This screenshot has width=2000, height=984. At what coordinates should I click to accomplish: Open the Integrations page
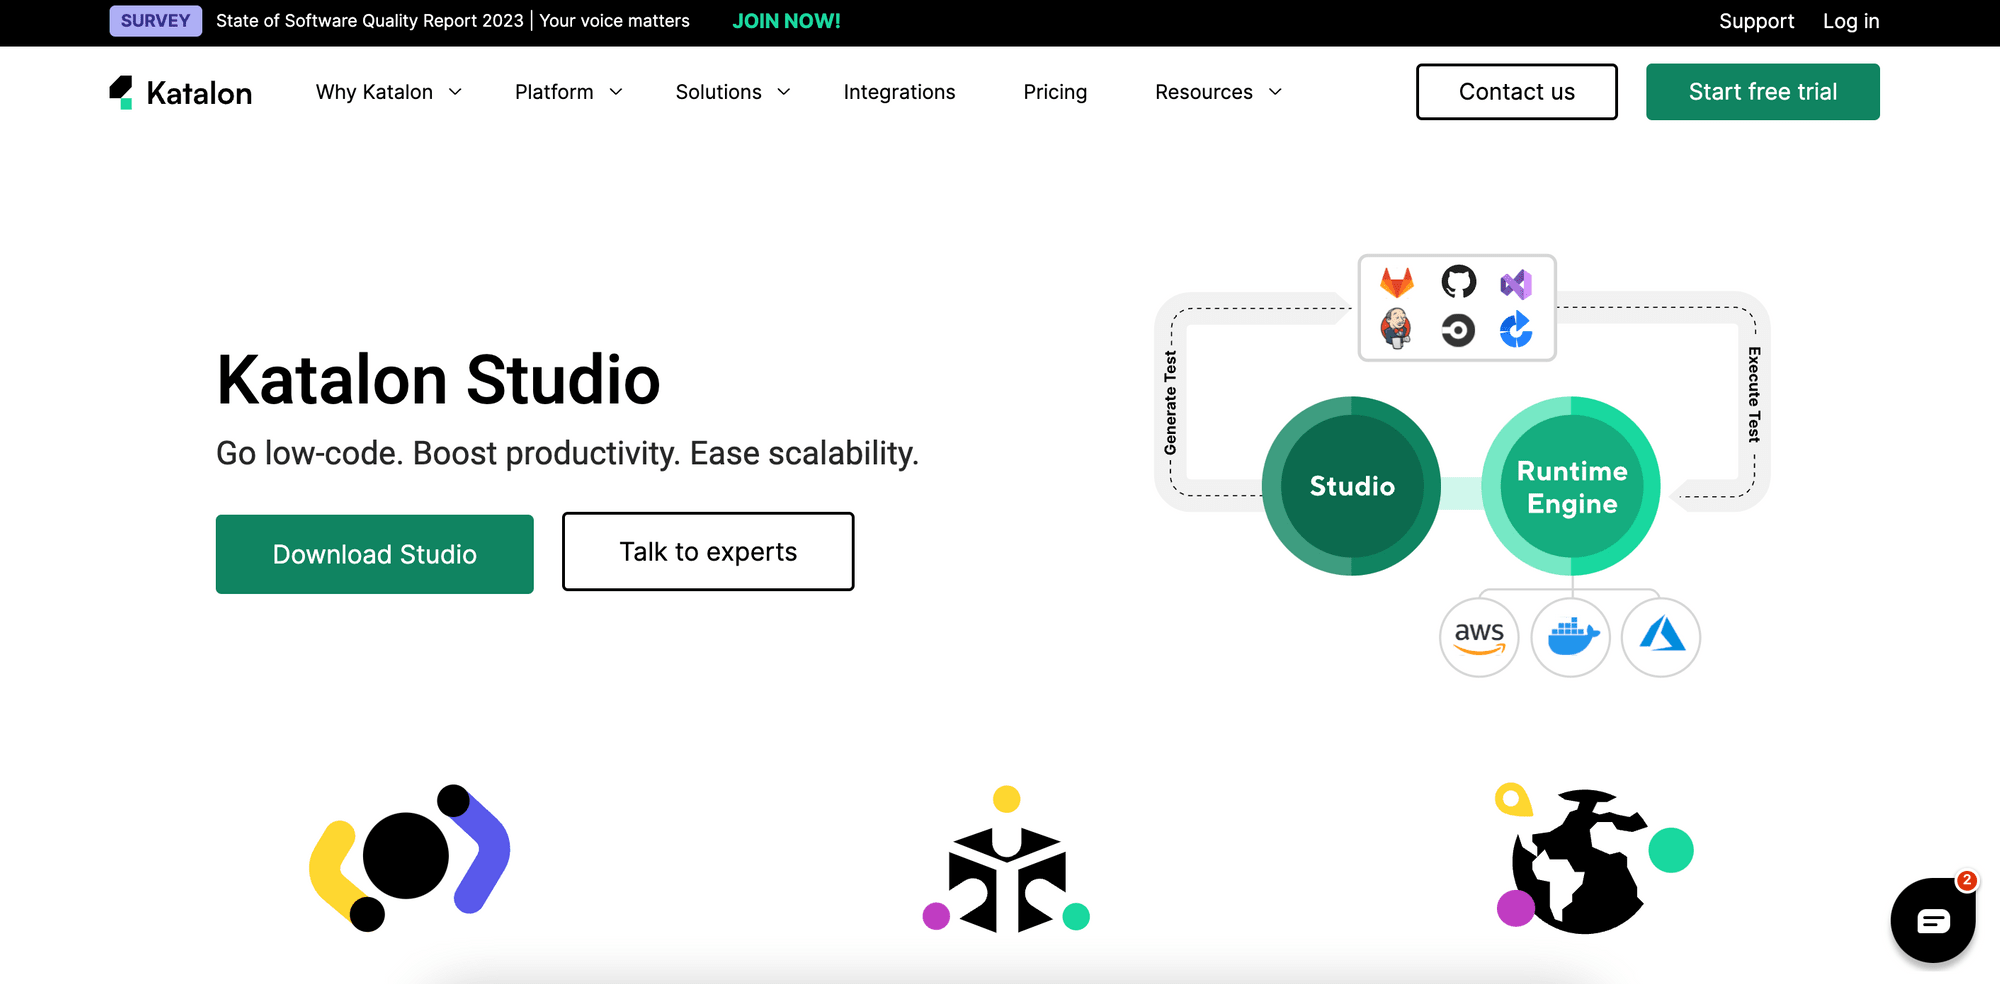tap(899, 92)
